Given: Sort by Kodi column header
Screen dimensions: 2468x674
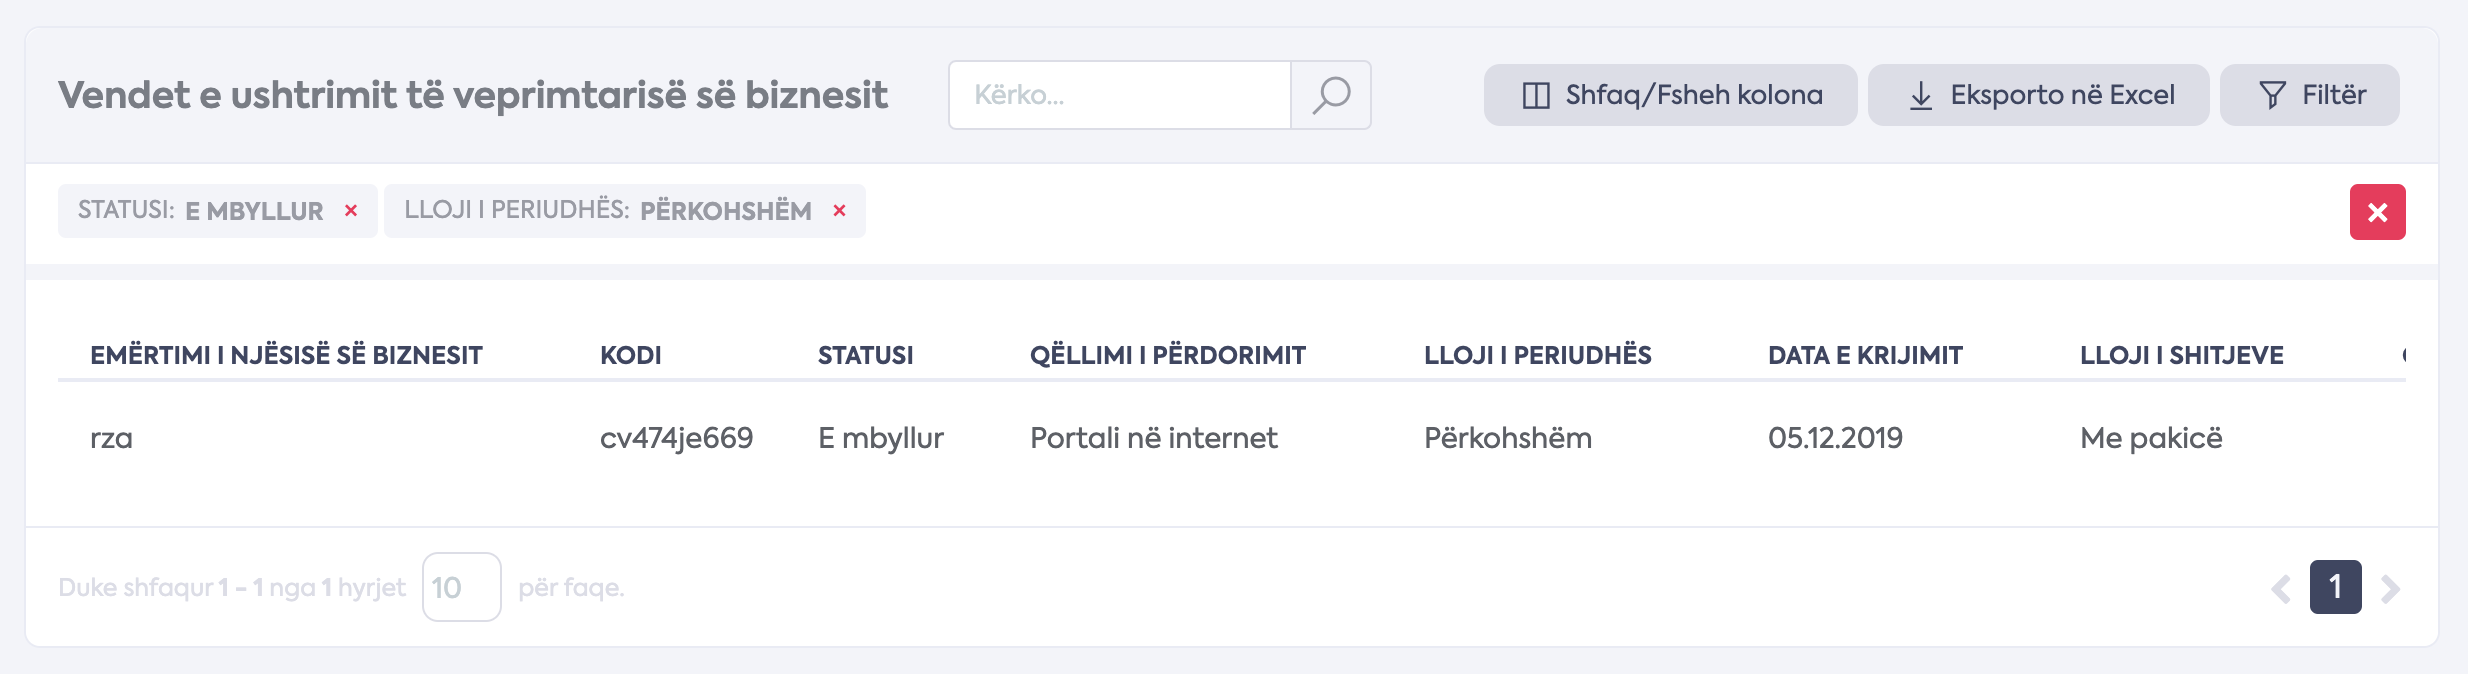Looking at the screenshot, I should click(630, 355).
